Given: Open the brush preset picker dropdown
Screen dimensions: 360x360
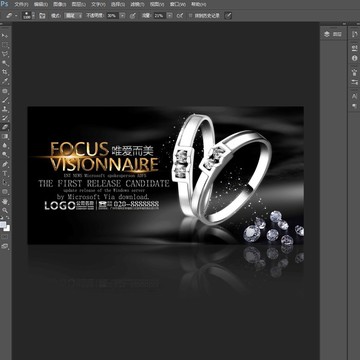Looking at the screenshot, I should click(x=28, y=15).
